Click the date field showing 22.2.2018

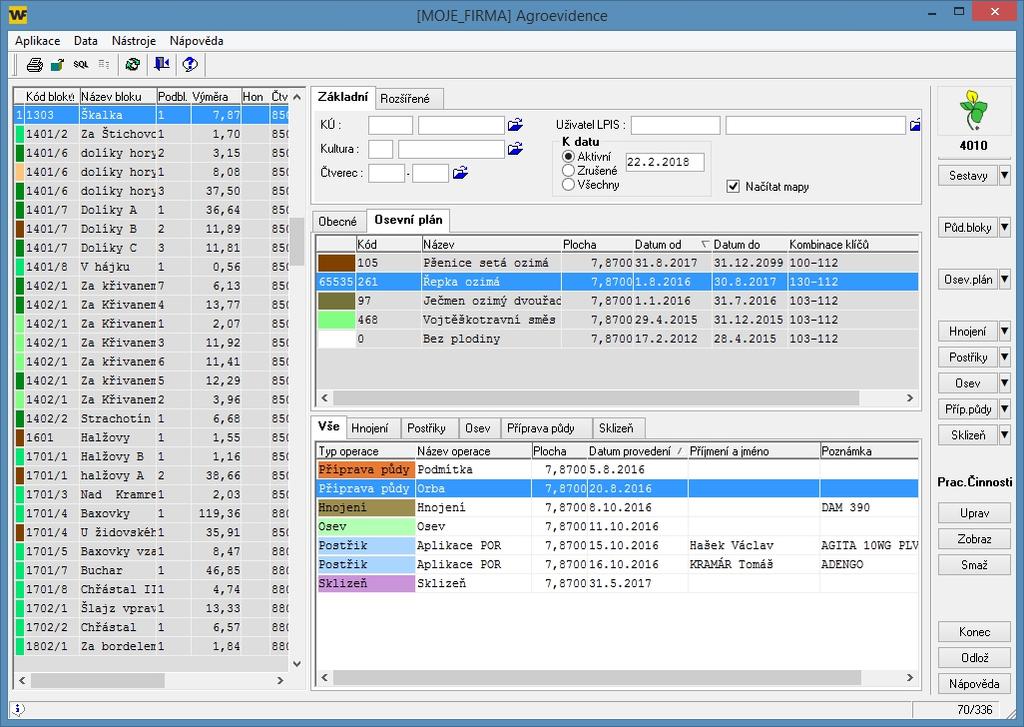(x=664, y=162)
